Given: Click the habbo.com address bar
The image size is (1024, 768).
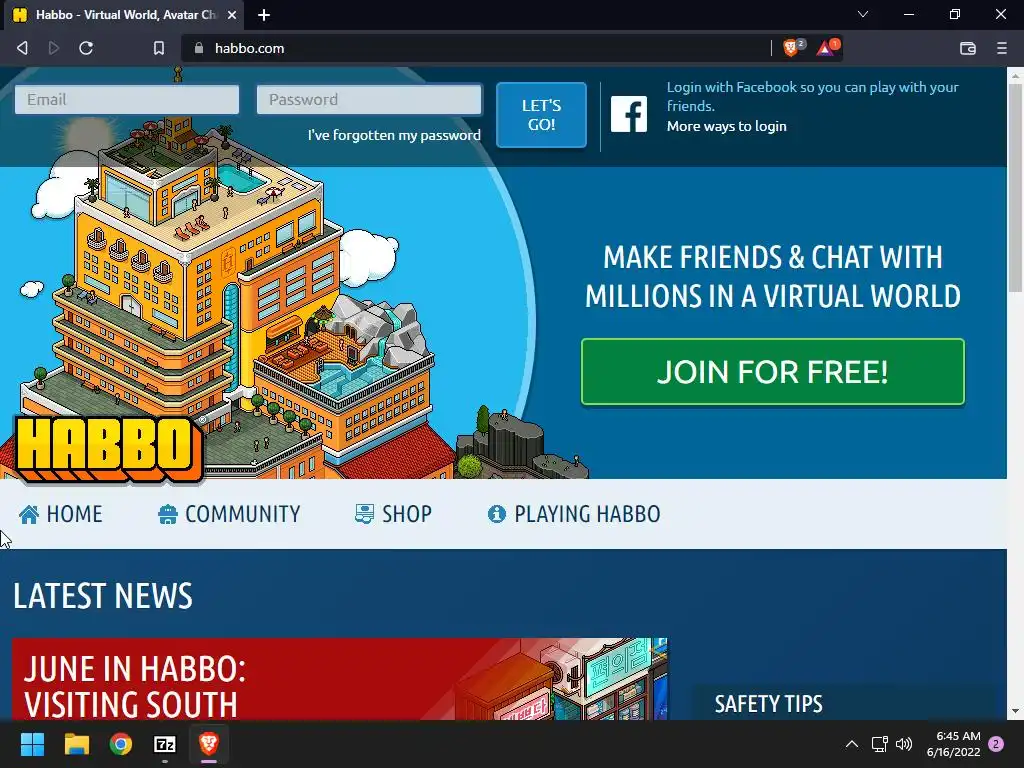Looking at the screenshot, I should pyautogui.click(x=477, y=48).
